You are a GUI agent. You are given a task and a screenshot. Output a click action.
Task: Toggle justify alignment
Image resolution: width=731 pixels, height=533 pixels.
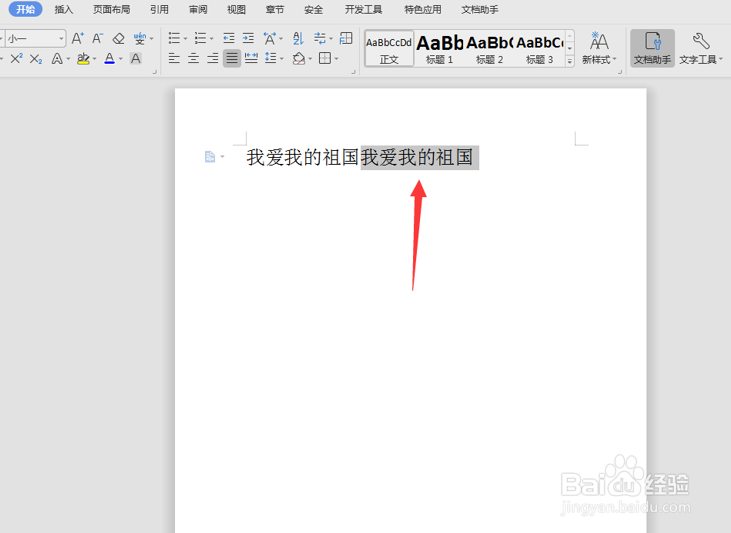(232, 59)
